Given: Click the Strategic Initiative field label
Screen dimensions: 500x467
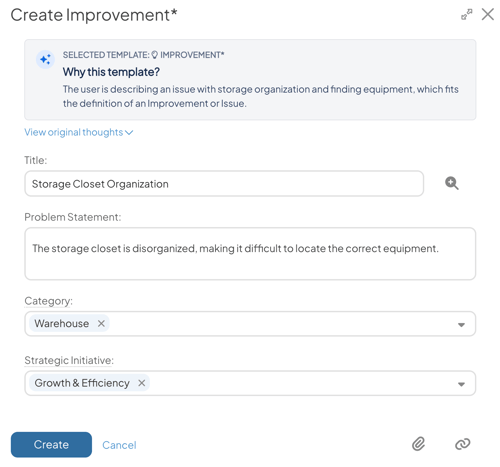Looking at the screenshot, I should 69,360.
